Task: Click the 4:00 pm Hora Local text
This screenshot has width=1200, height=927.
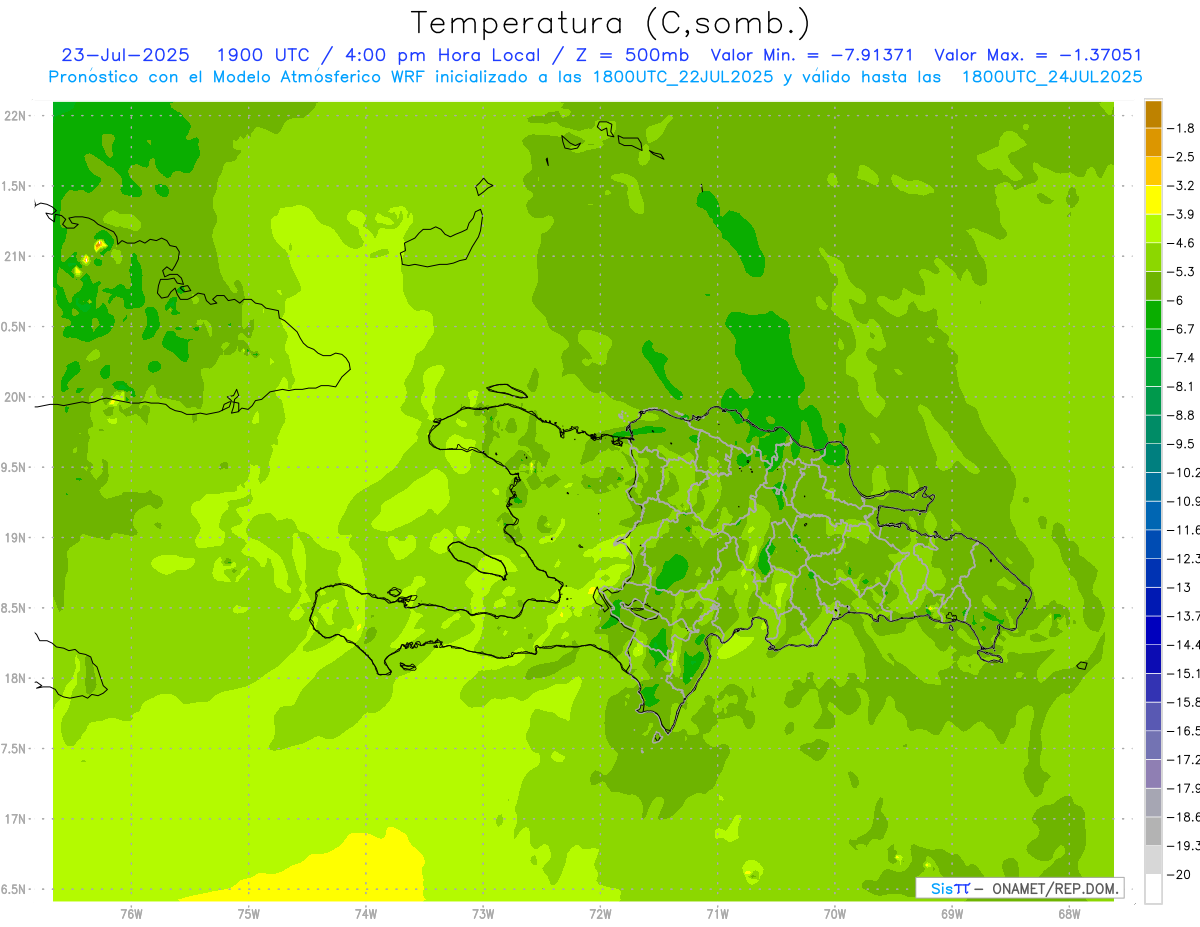Action: (x=444, y=55)
